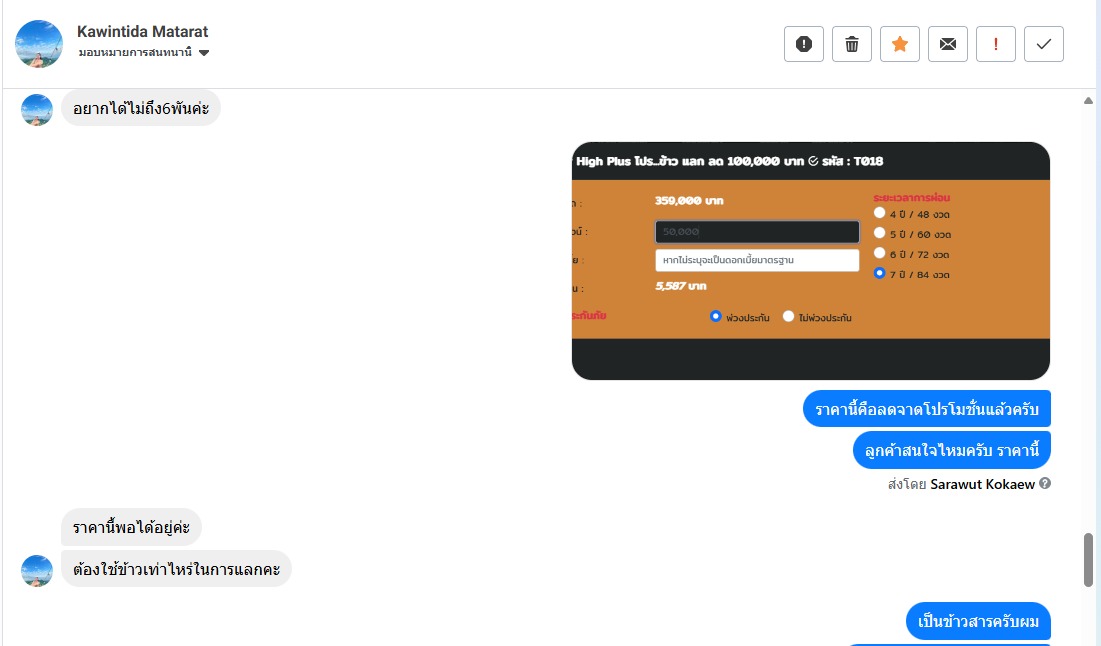
Task: Click the help icon beside Sarawut Kokaew
Action: [x=1045, y=483]
